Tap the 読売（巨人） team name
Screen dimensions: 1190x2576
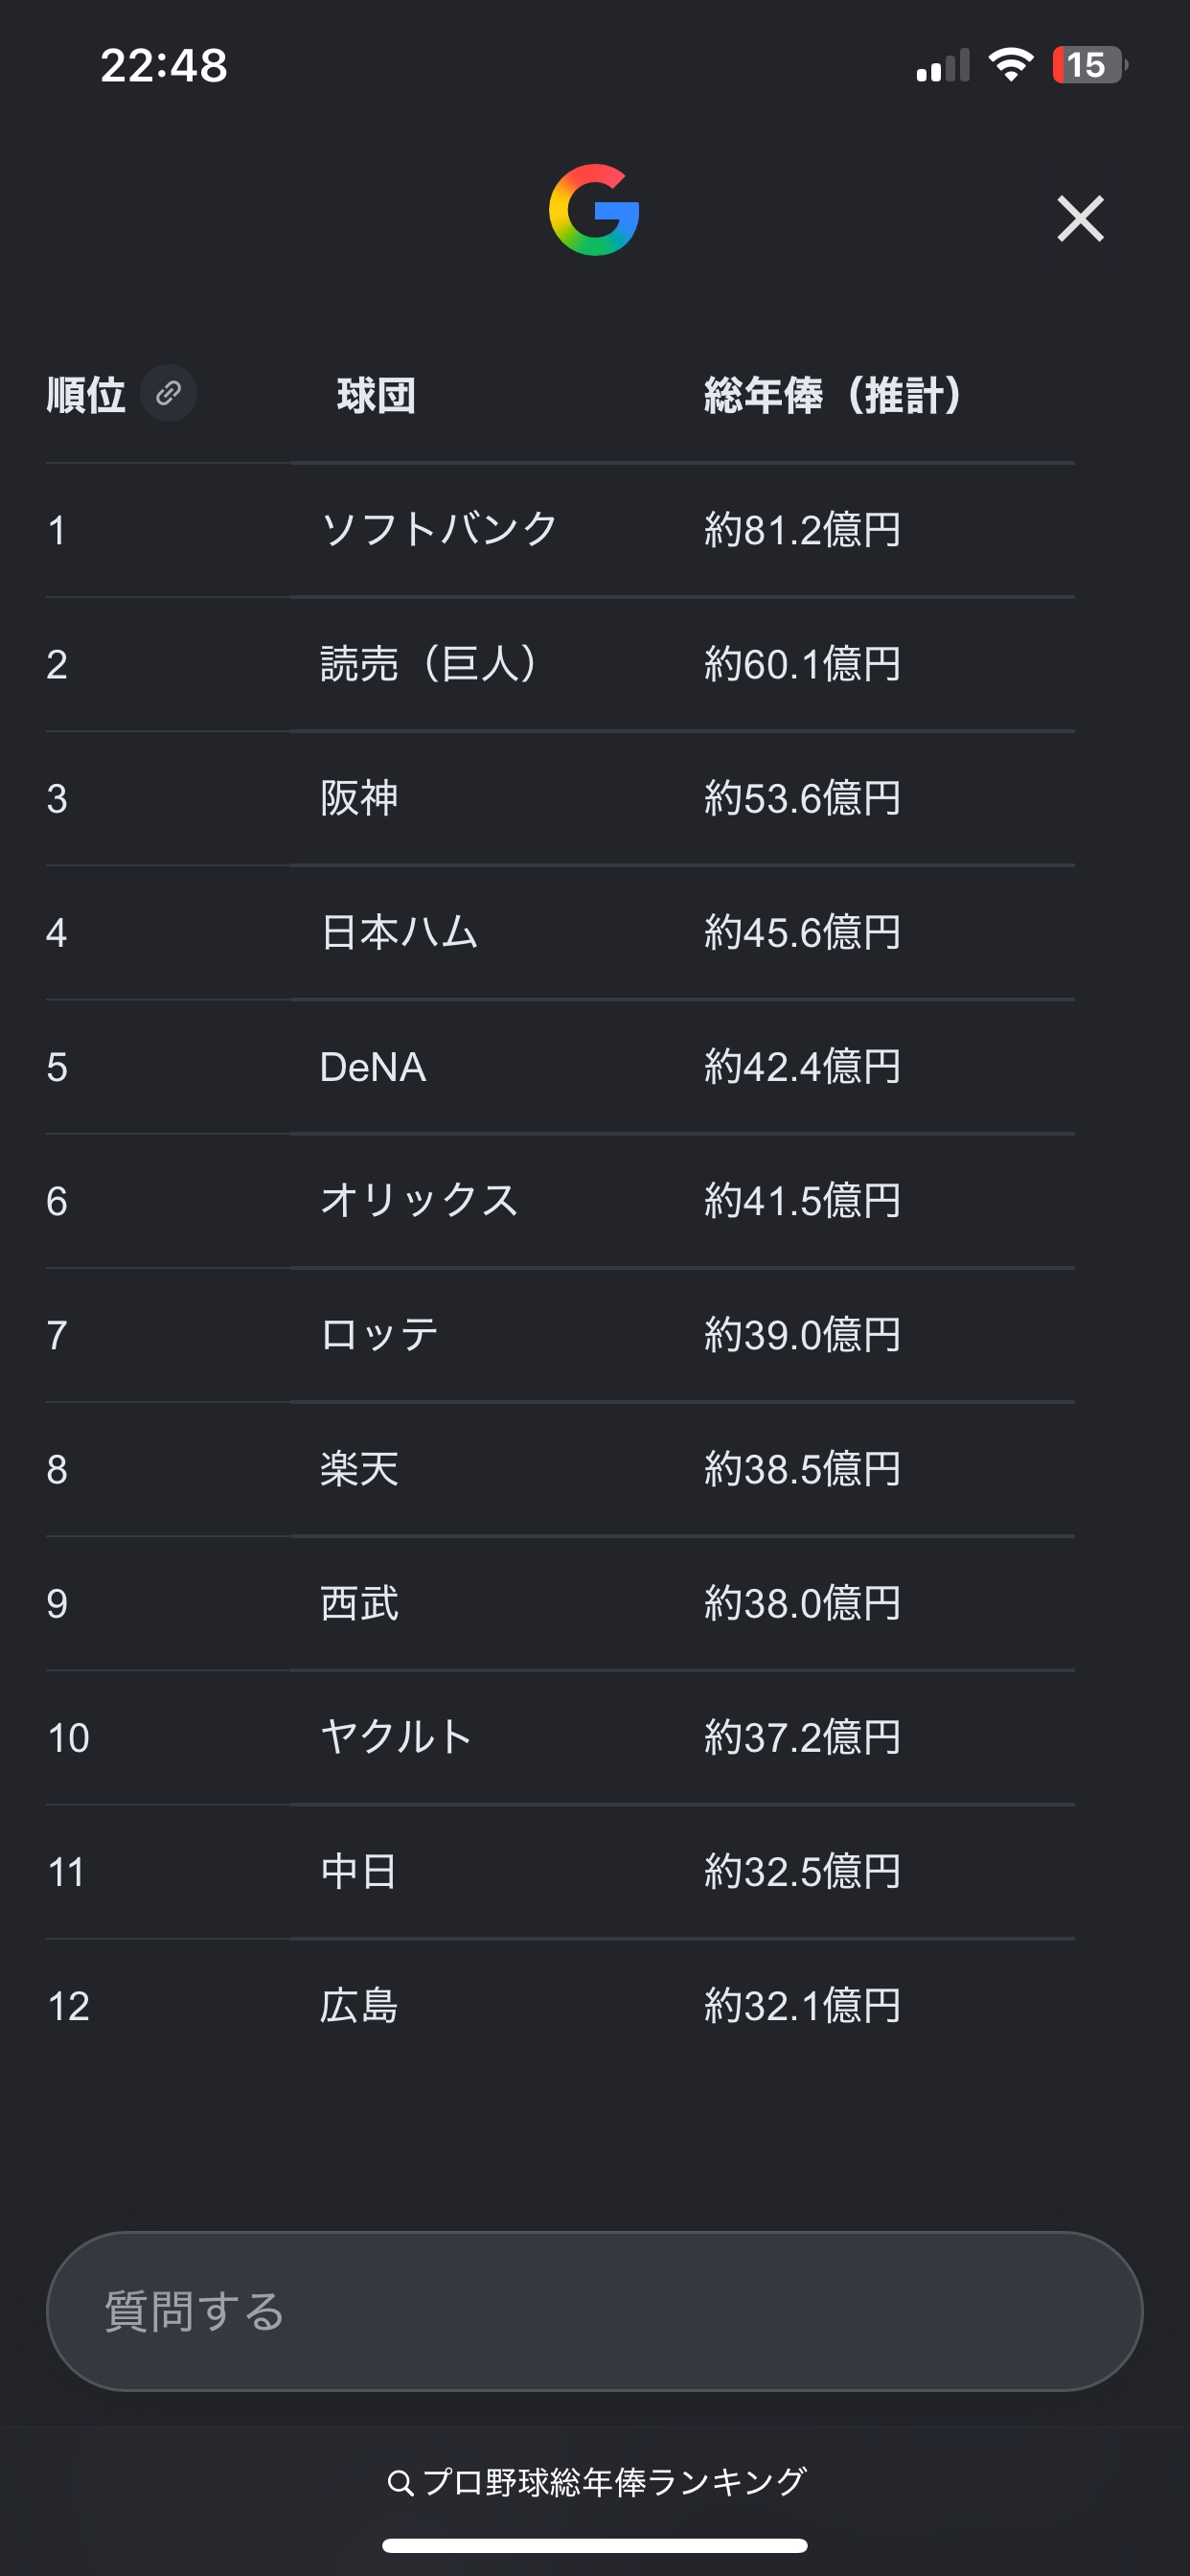(430, 664)
